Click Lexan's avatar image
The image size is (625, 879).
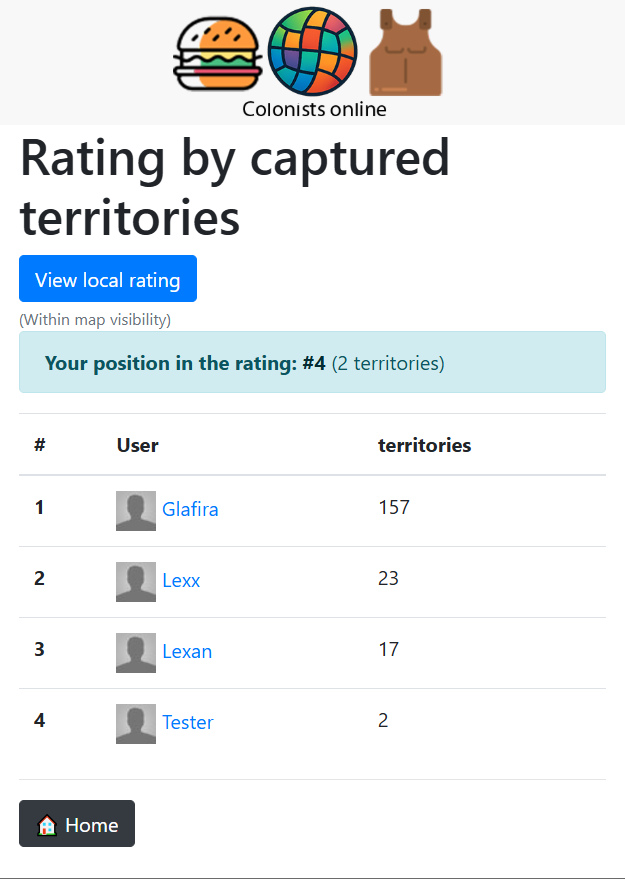coord(136,652)
